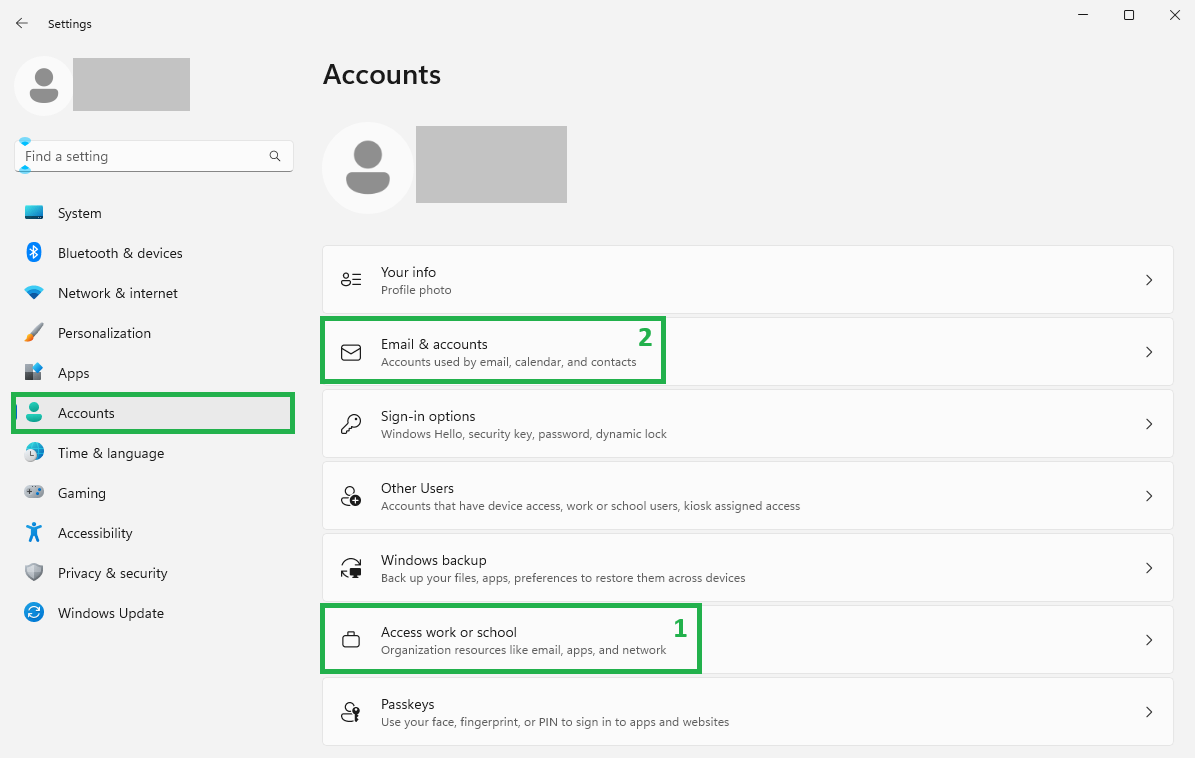The image size is (1195, 758).
Task: Open Other Users via right chevron
Action: tap(1149, 496)
